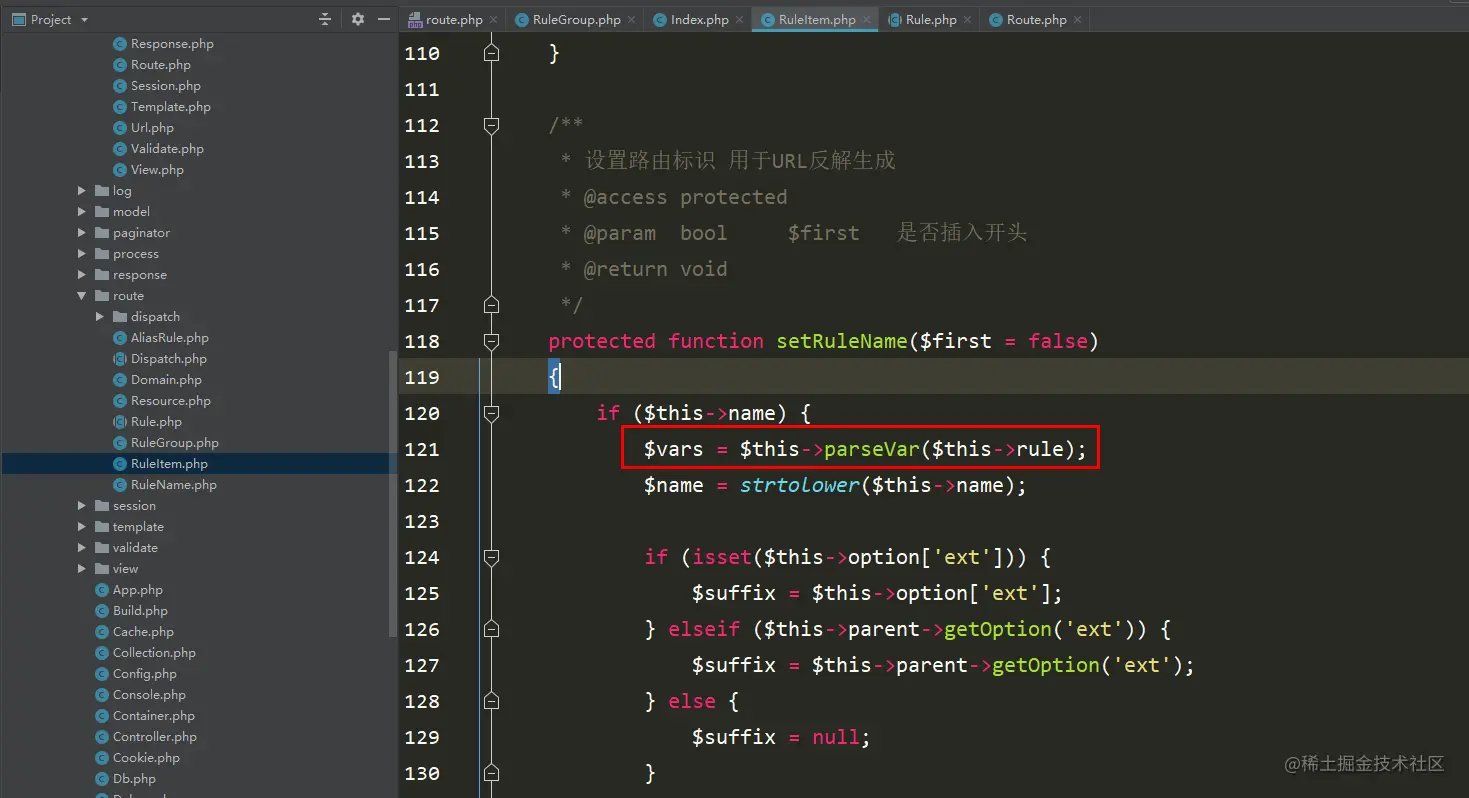This screenshot has width=1469, height=798.
Task: Close the Rule.php editor tab
Action: [967, 19]
